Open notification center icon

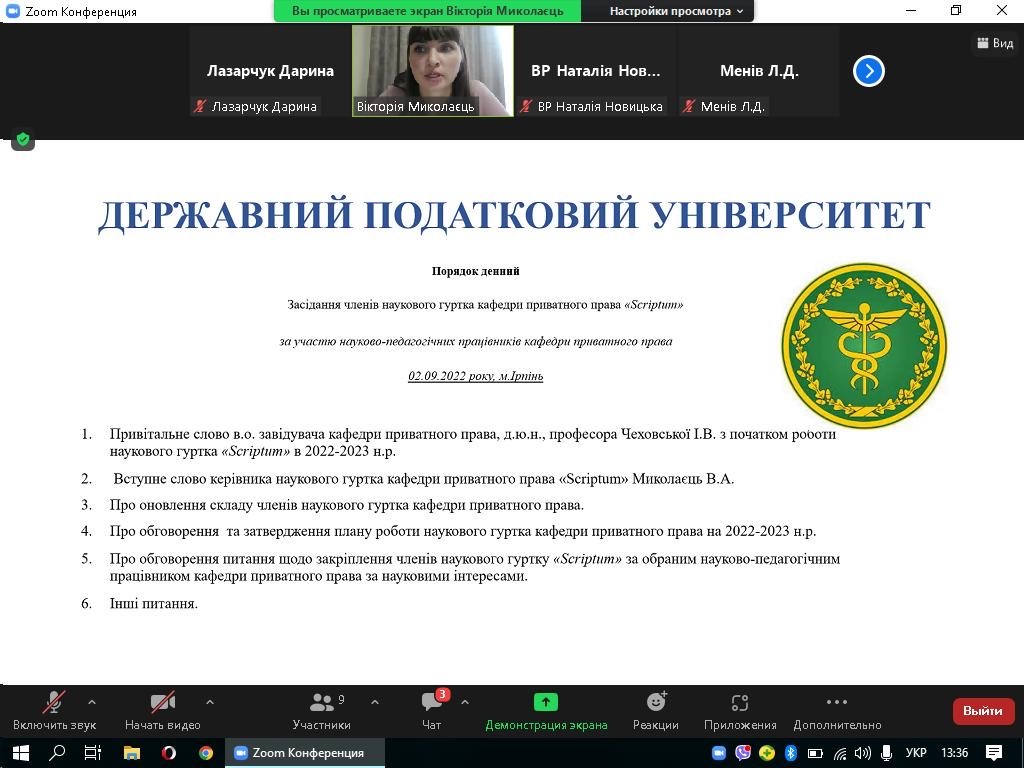[x=994, y=753]
